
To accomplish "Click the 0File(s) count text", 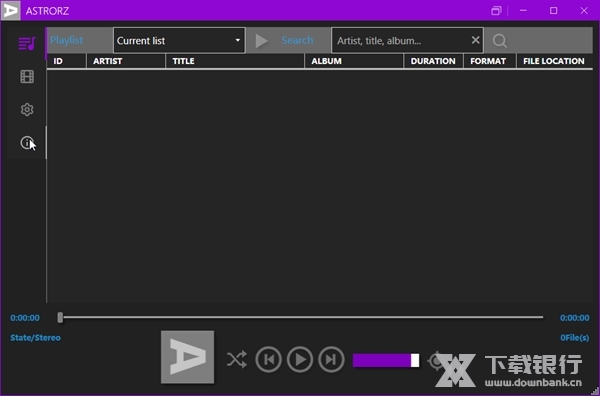I will point(574,338).
